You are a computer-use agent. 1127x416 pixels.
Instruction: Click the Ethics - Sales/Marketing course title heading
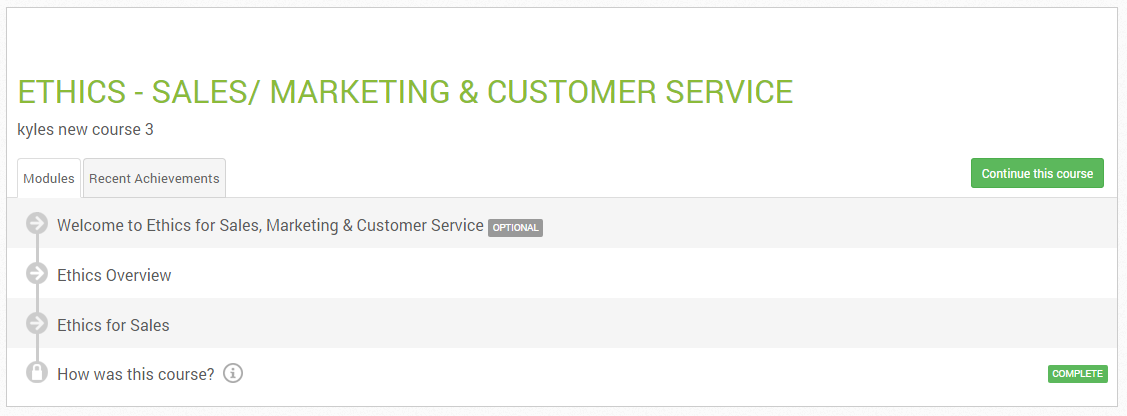[405, 92]
